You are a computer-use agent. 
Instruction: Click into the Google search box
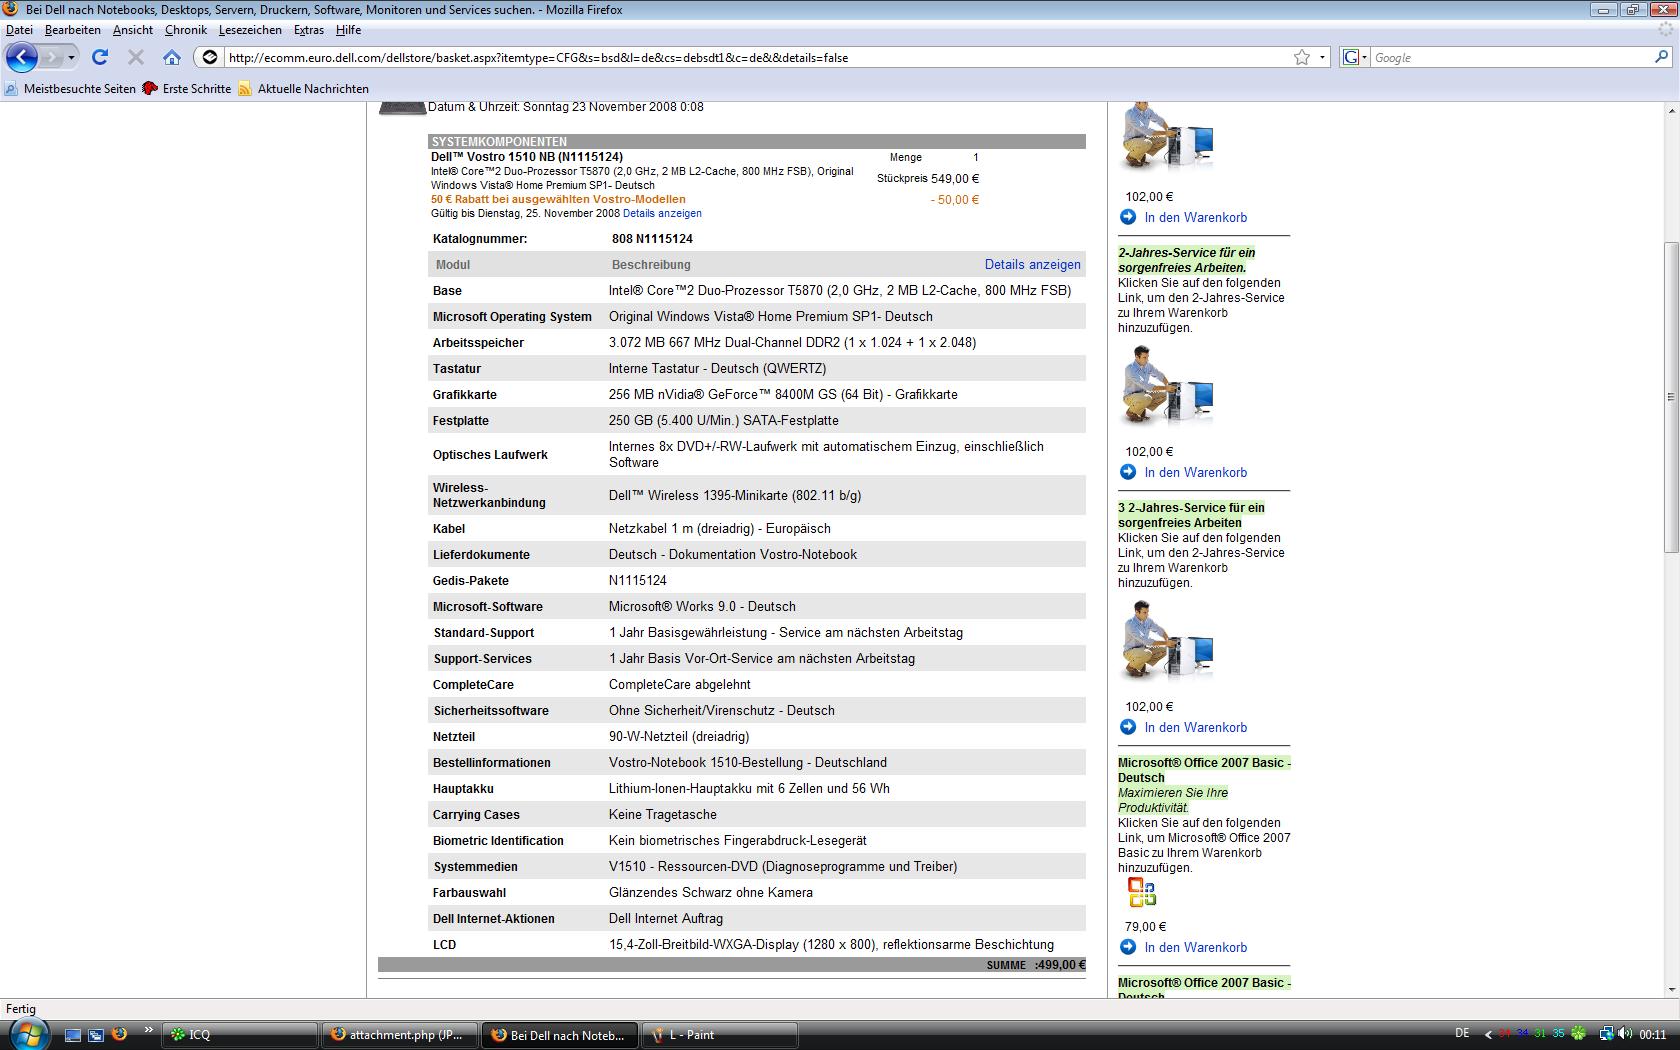coord(1510,57)
